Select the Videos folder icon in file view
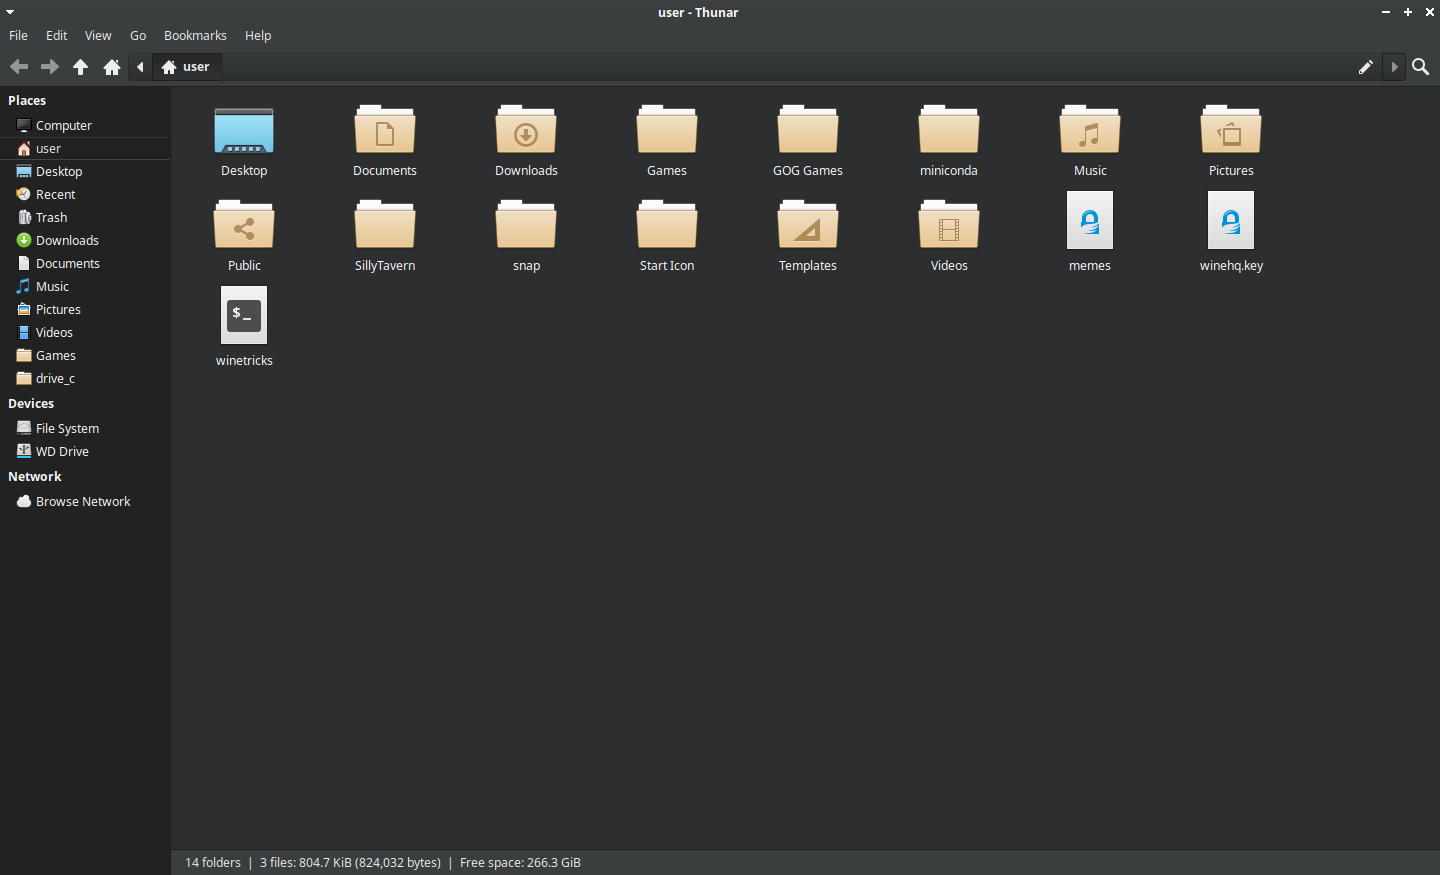This screenshot has height=875, width=1440. [949, 226]
